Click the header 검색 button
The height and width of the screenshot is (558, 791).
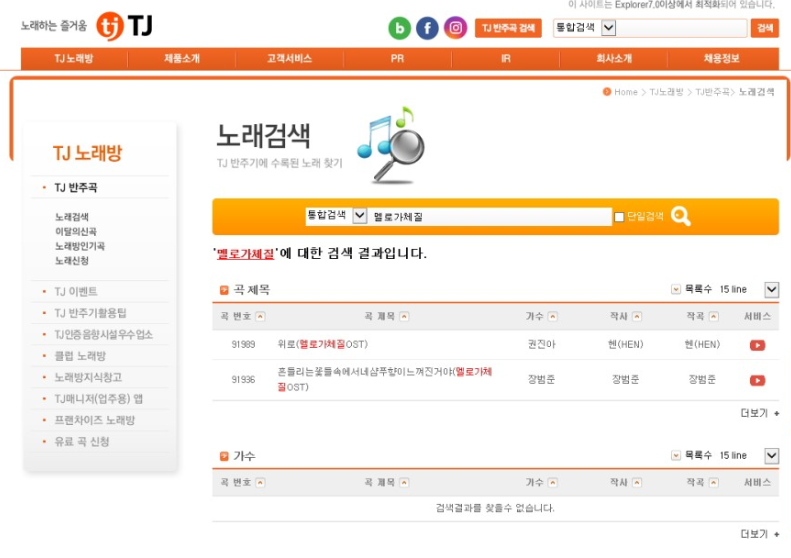pyautogui.click(x=765, y=28)
